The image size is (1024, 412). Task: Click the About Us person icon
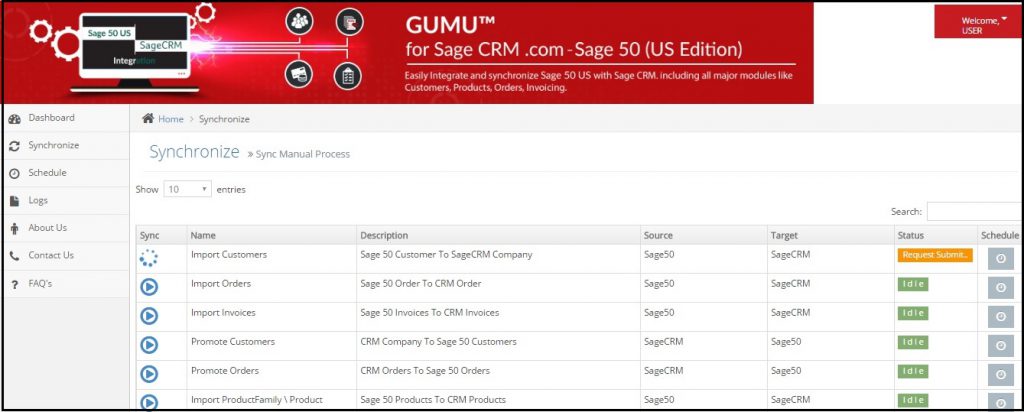pos(14,229)
